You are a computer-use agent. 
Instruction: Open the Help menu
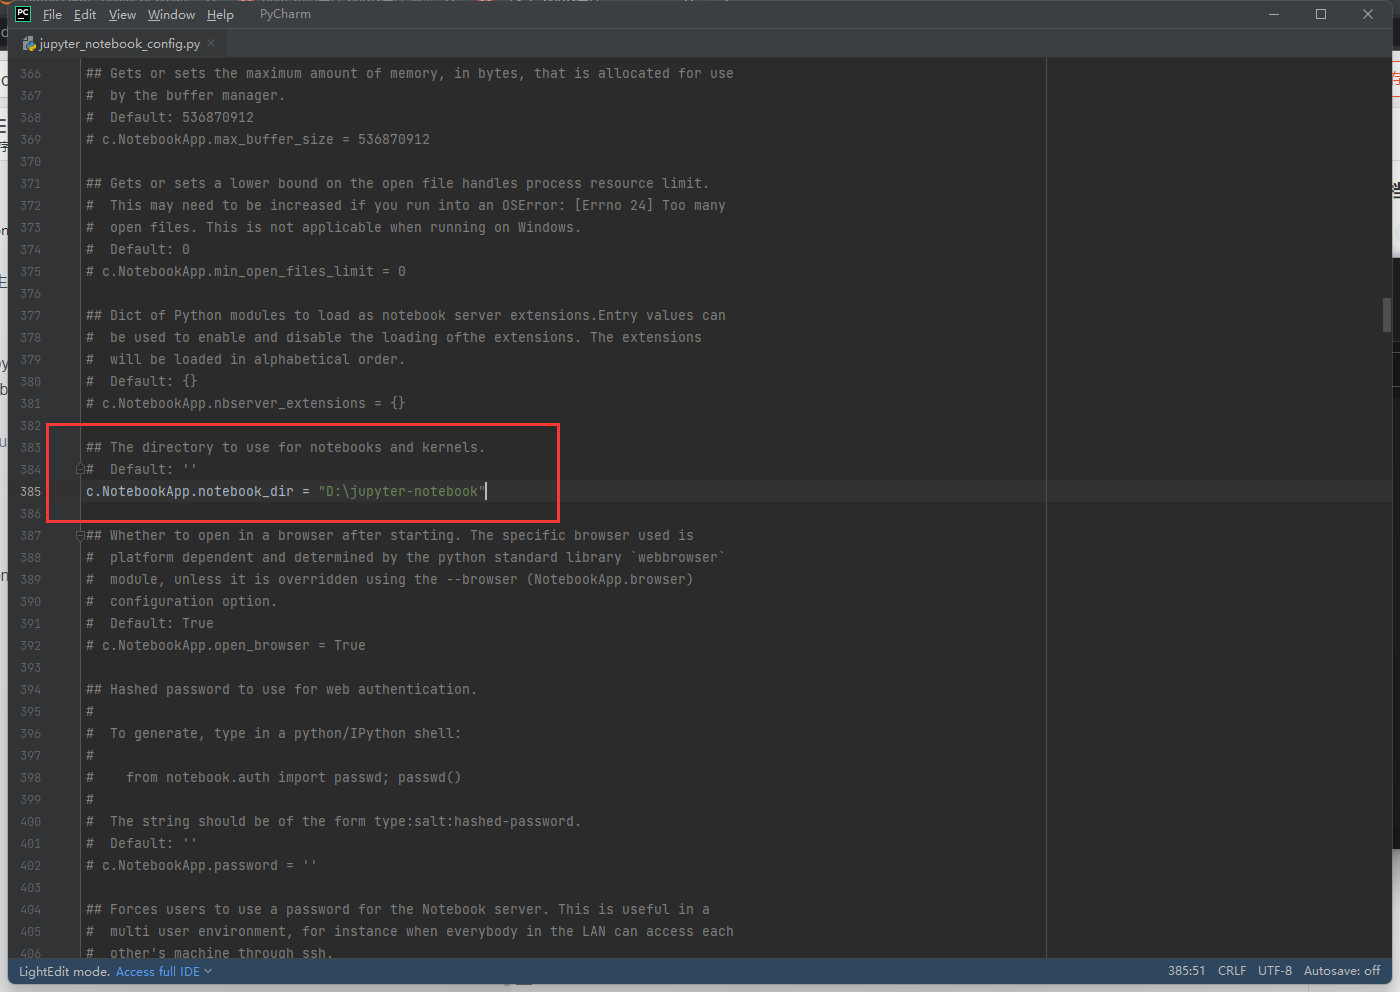tap(220, 14)
